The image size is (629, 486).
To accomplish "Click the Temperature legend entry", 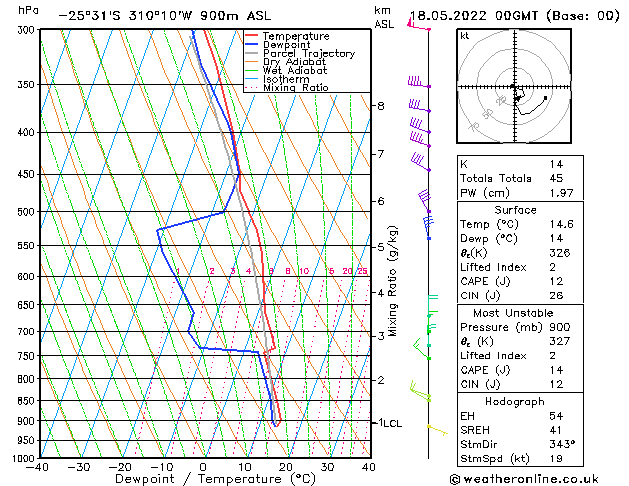I will pos(296,36).
